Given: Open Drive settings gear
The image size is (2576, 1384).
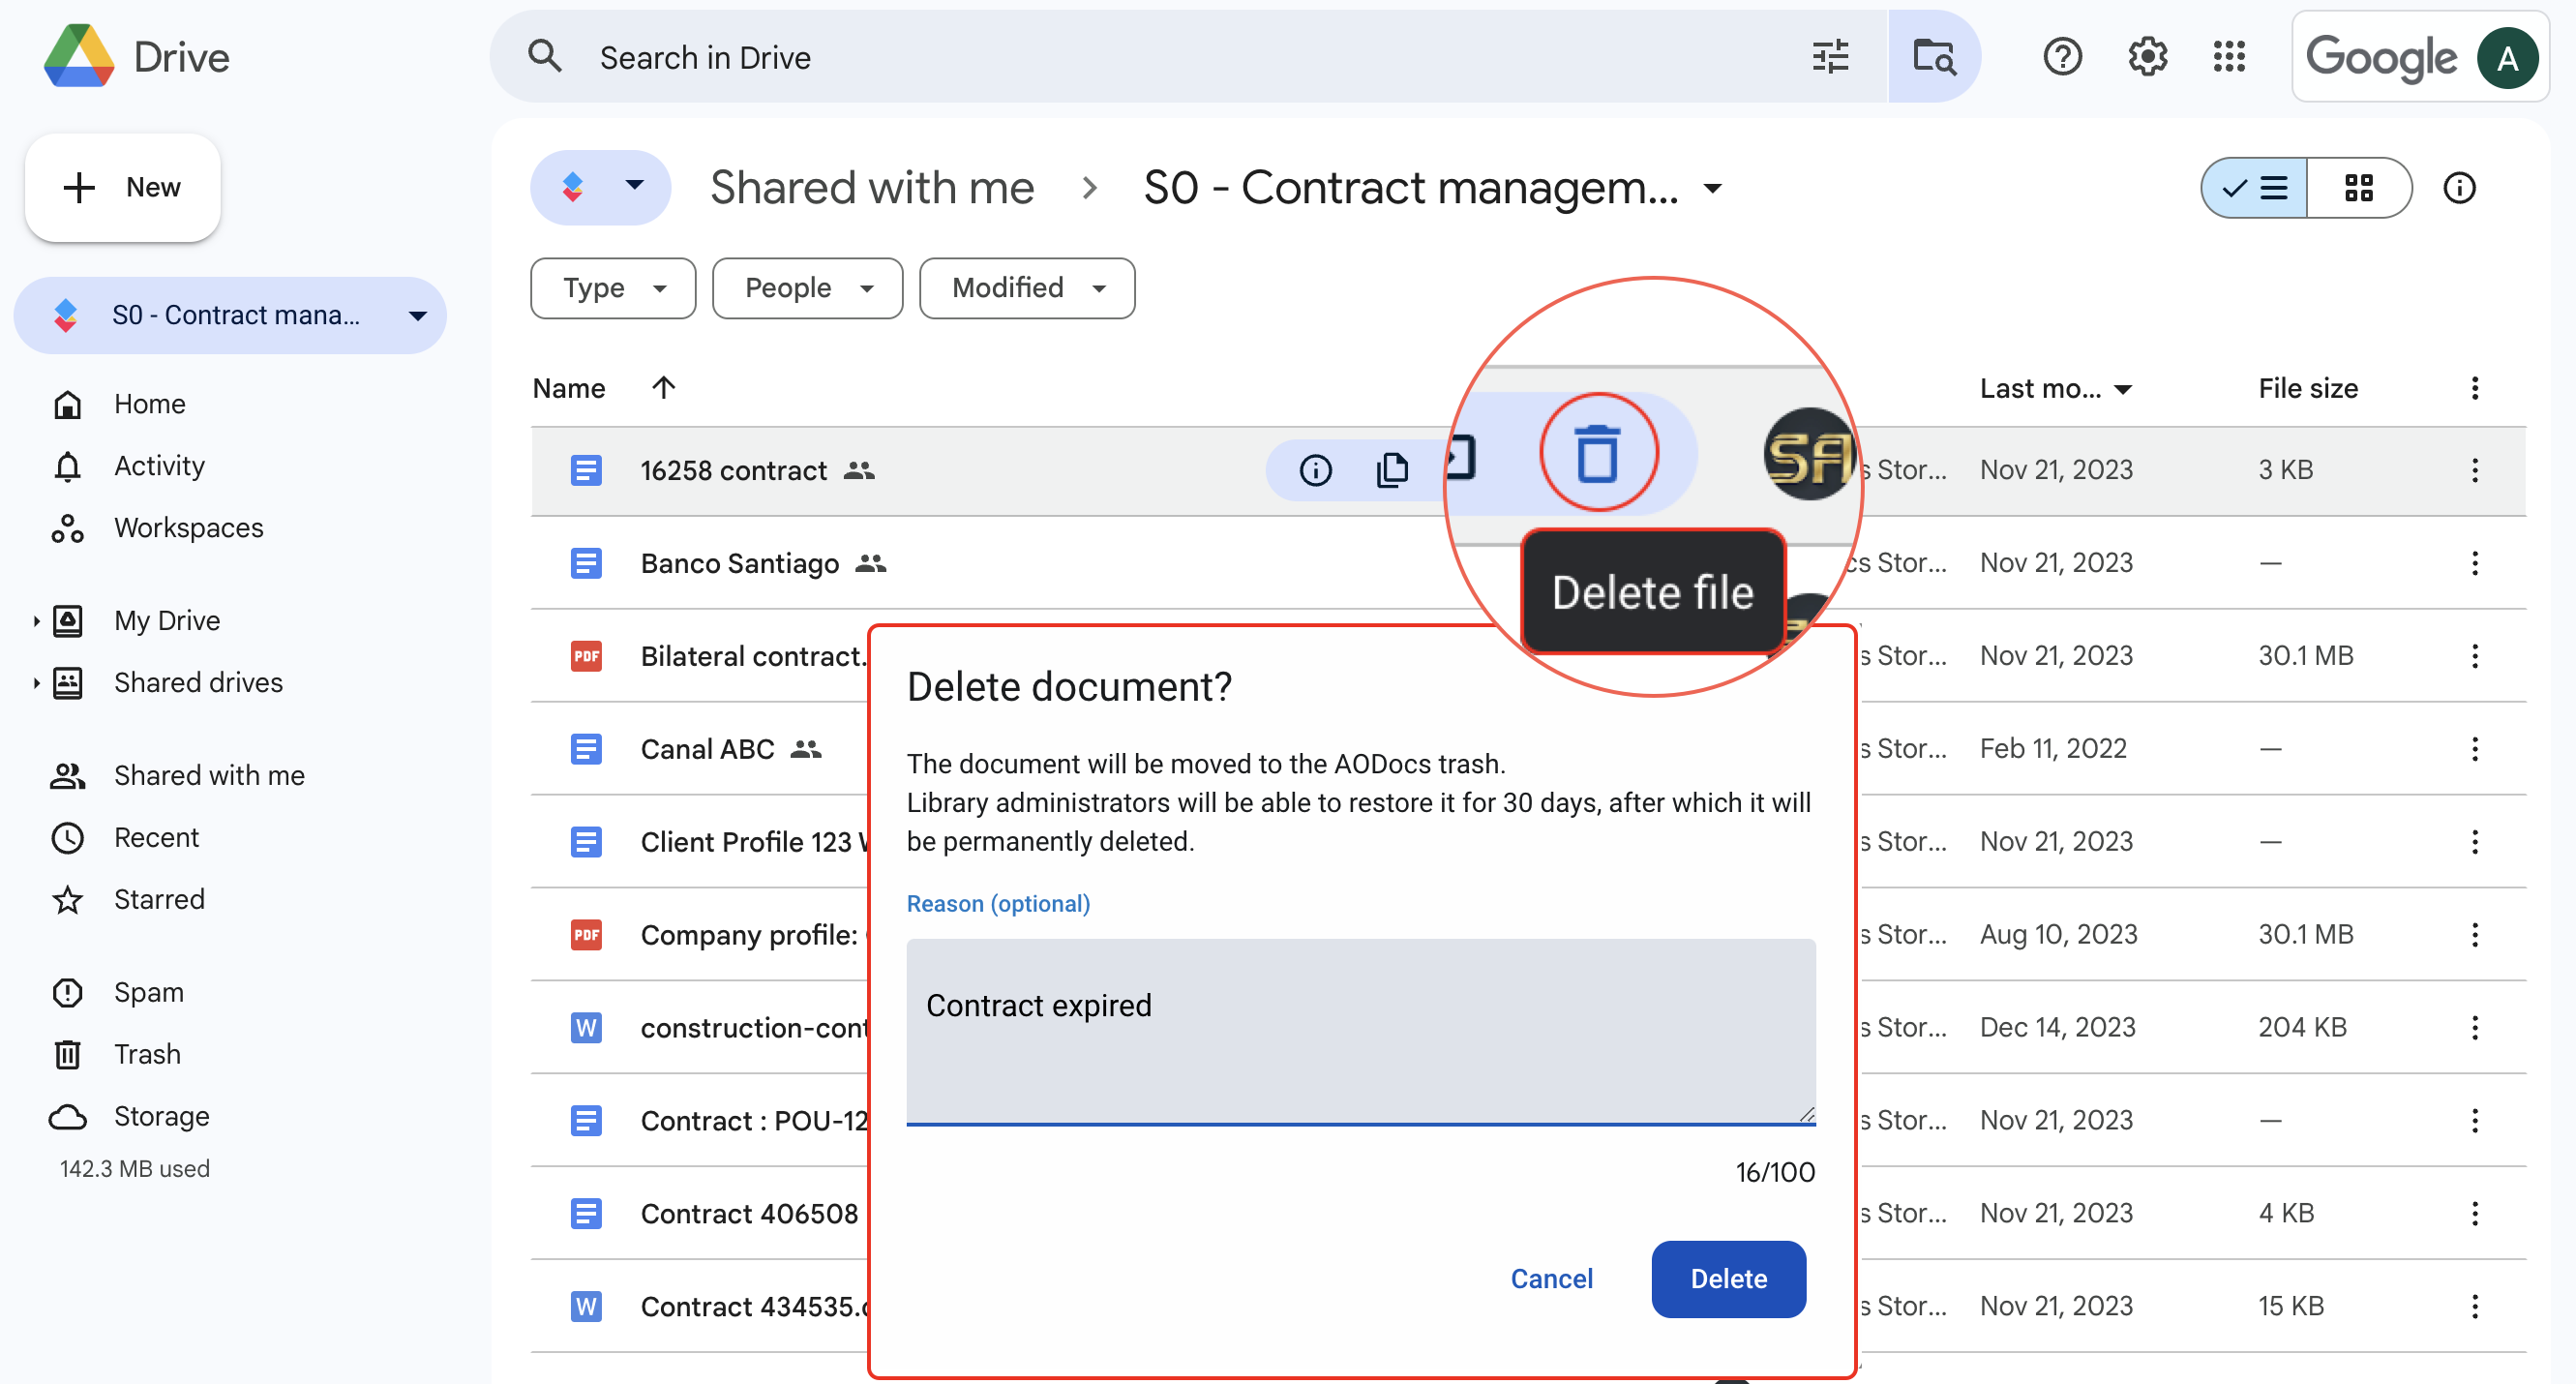Looking at the screenshot, I should pyautogui.click(x=2147, y=57).
